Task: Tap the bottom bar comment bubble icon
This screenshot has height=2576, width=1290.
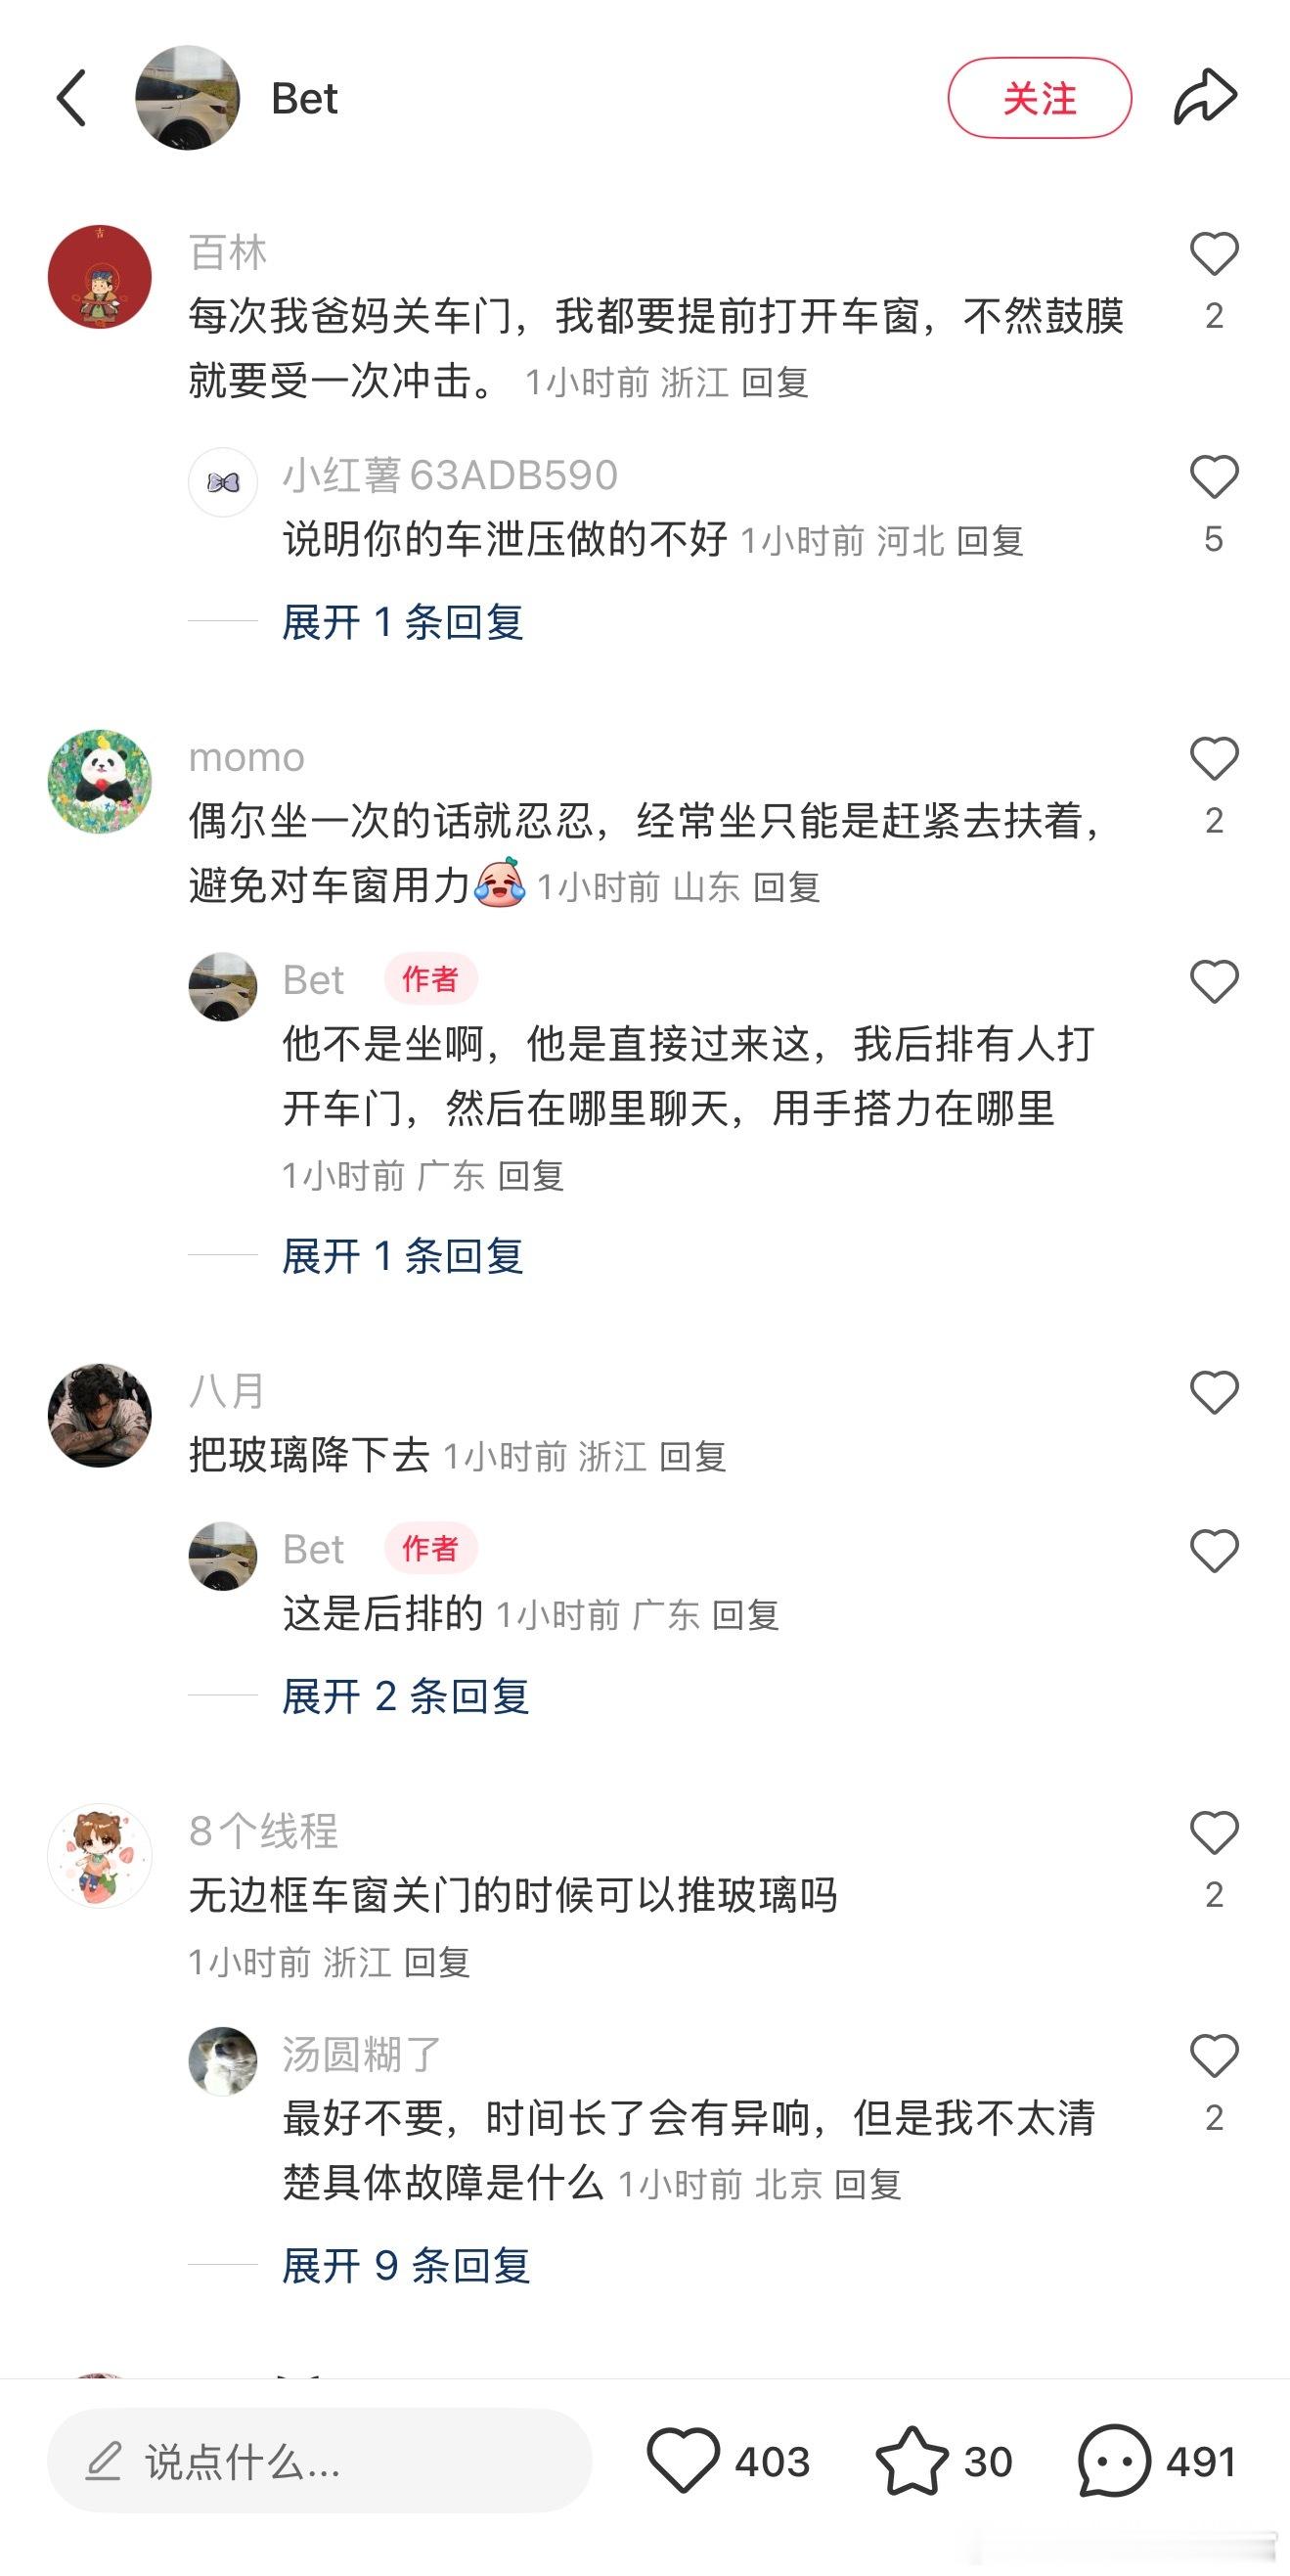Action: pos(1114,2460)
